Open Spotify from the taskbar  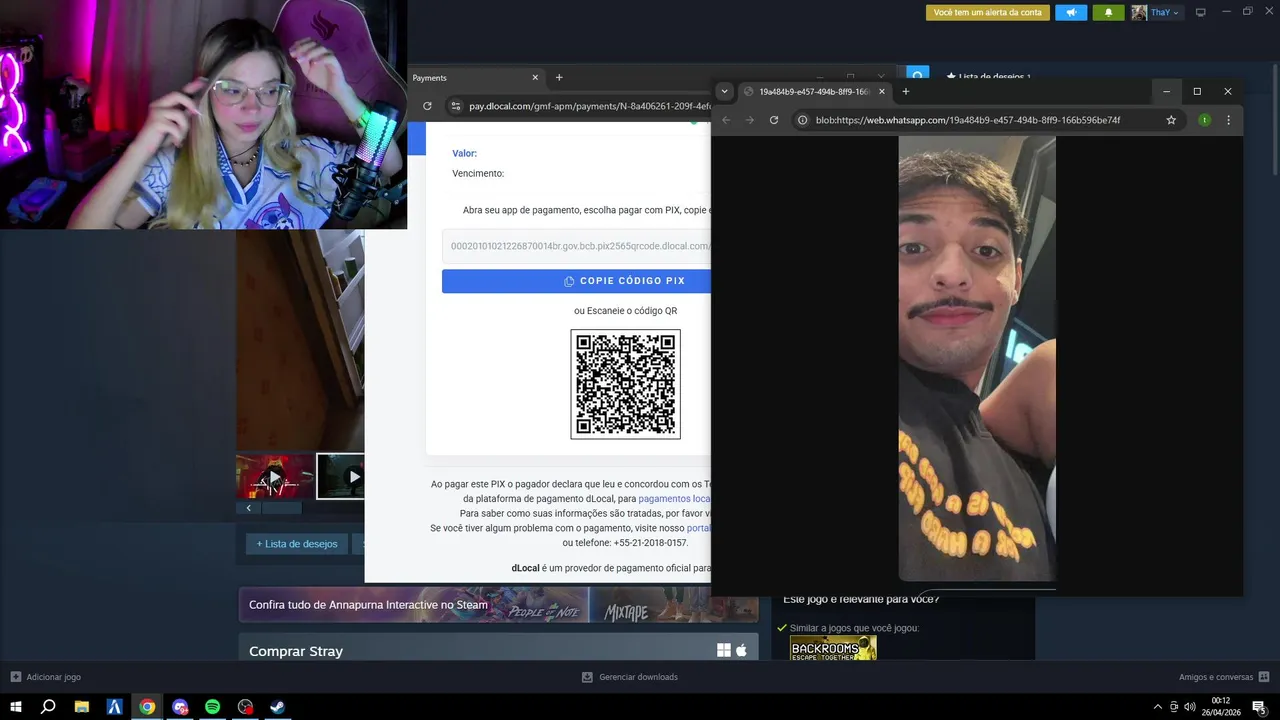coord(212,707)
